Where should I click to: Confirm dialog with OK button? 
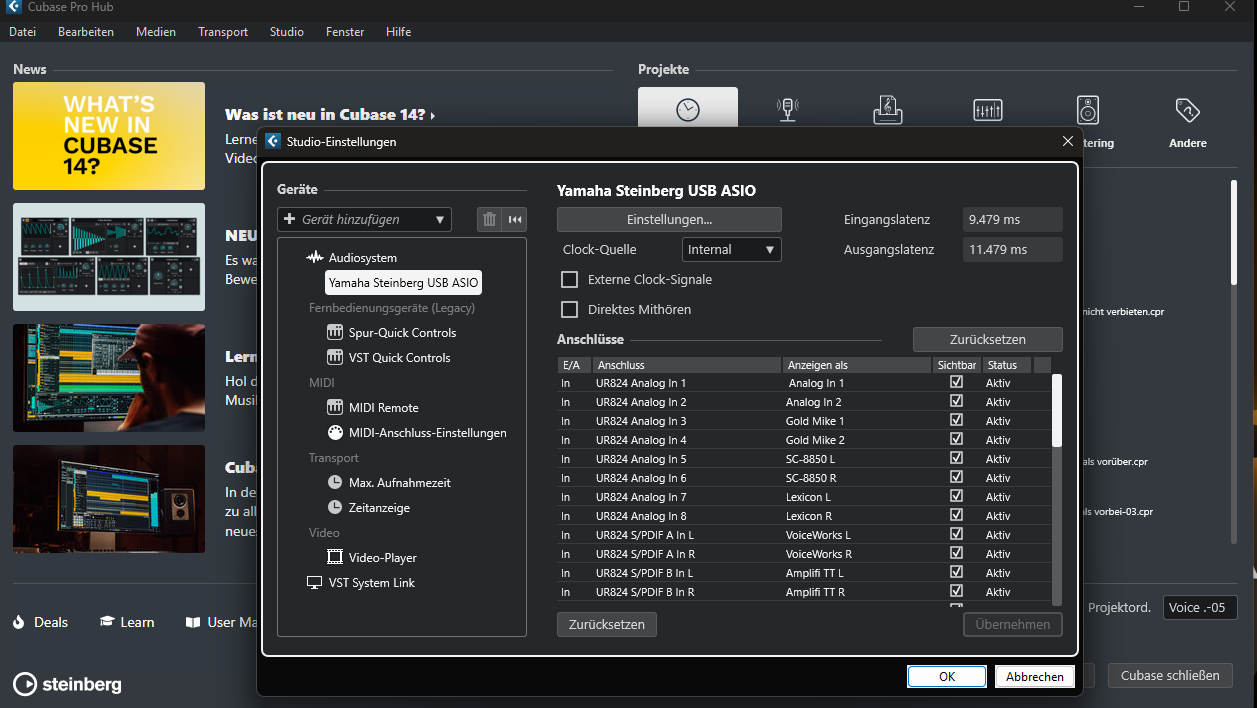(x=947, y=676)
